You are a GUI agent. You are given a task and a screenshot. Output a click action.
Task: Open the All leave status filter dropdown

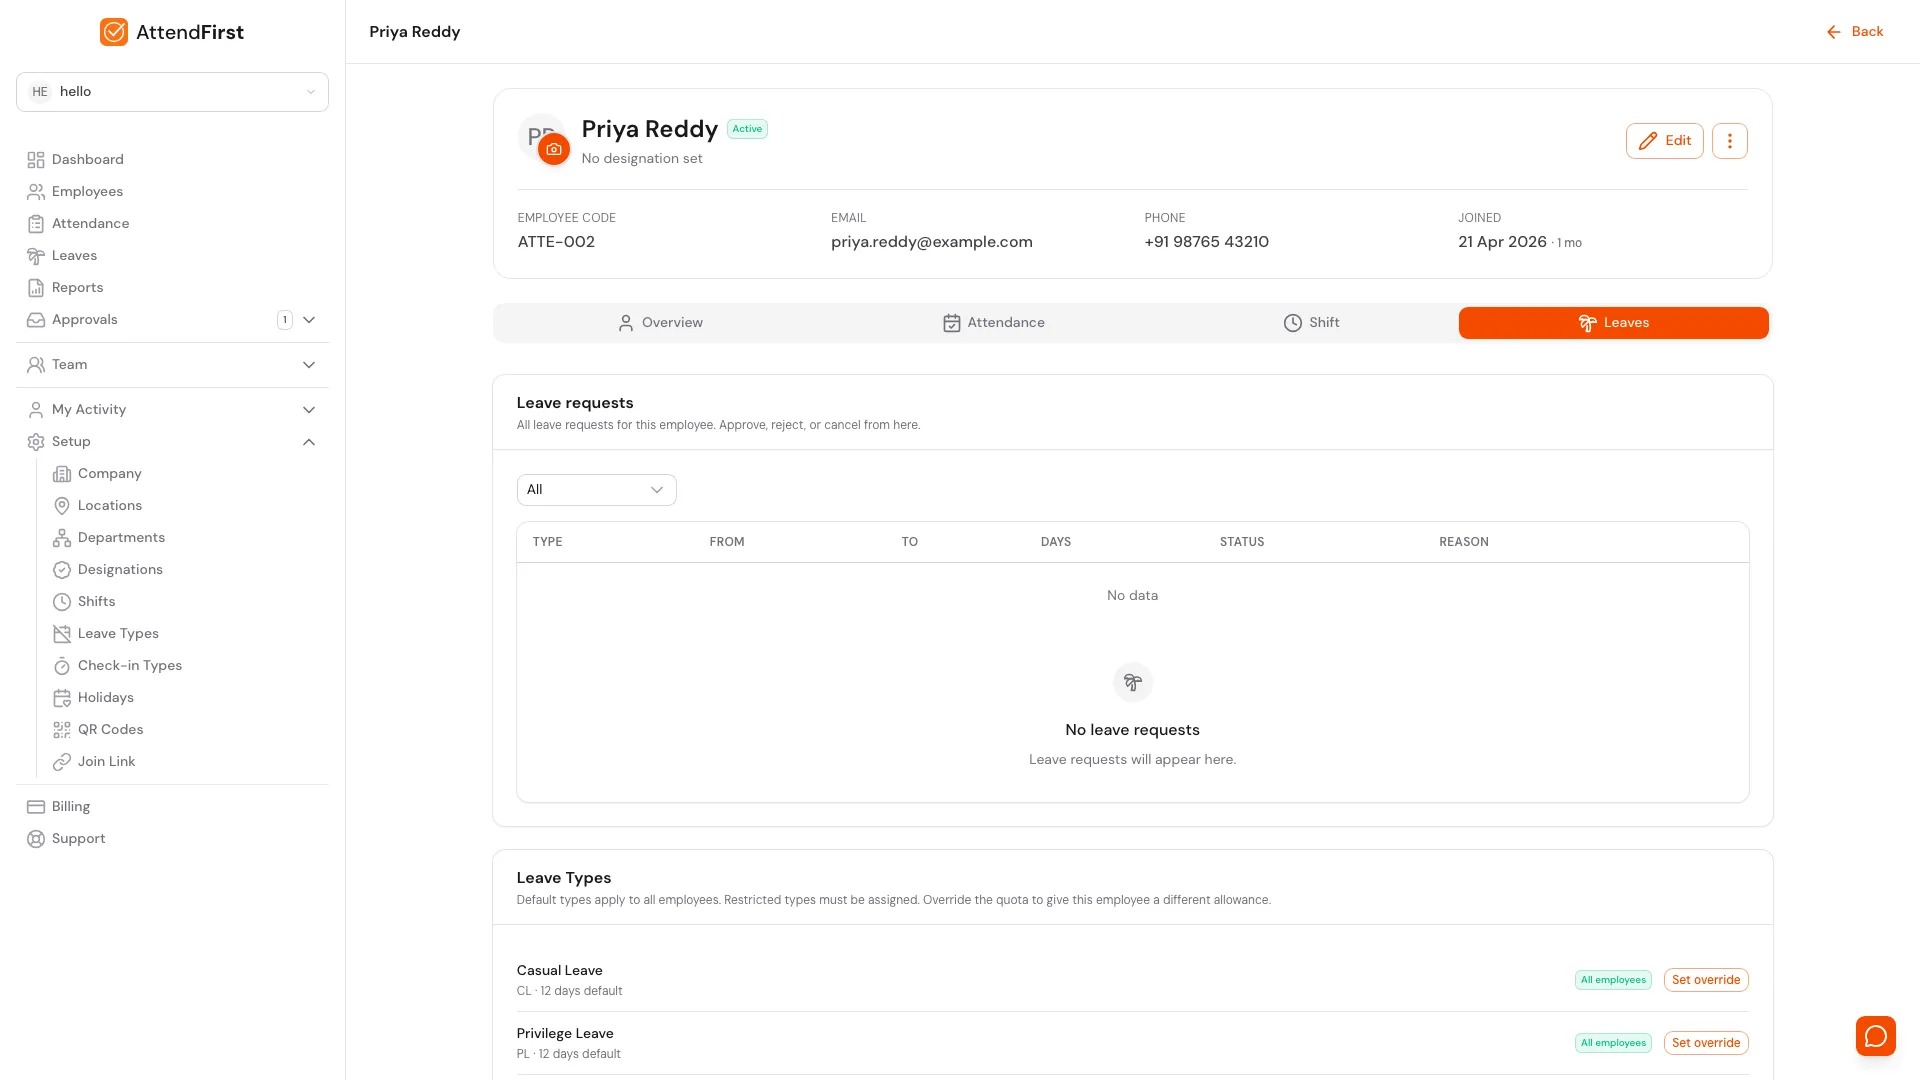click(596, 490)
